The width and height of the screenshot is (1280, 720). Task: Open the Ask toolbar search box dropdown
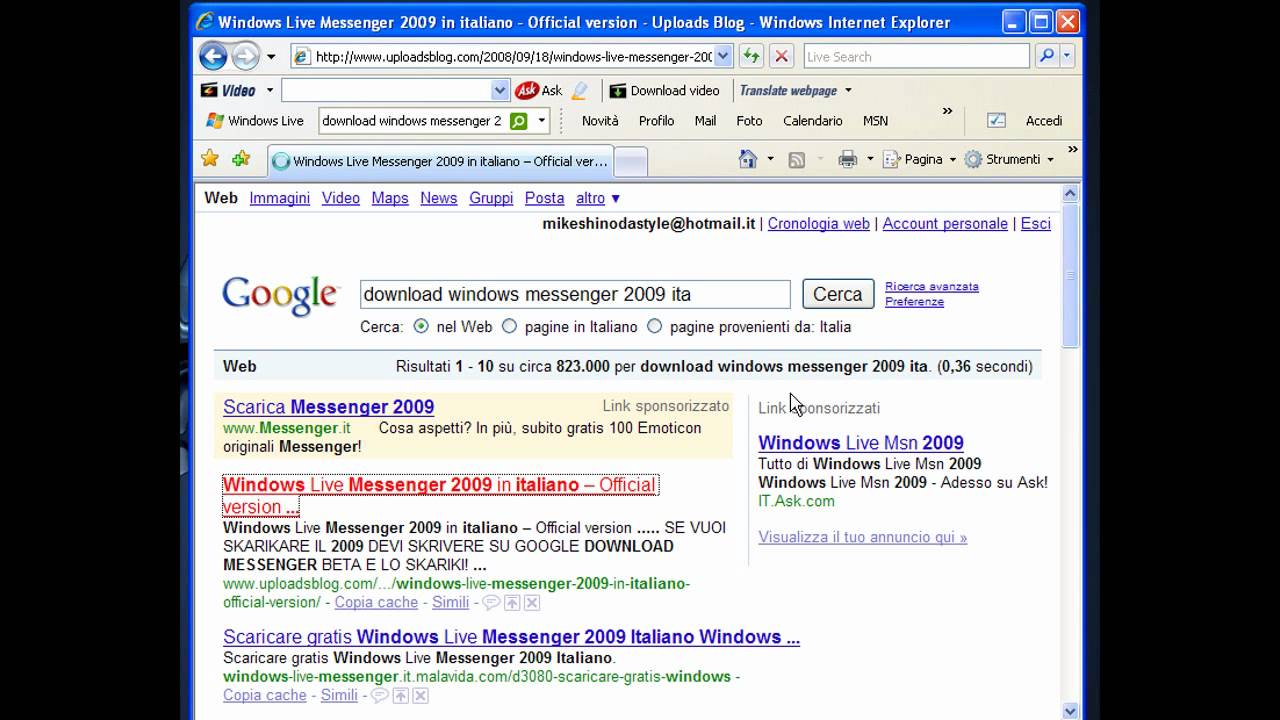(x=500, y=90)
